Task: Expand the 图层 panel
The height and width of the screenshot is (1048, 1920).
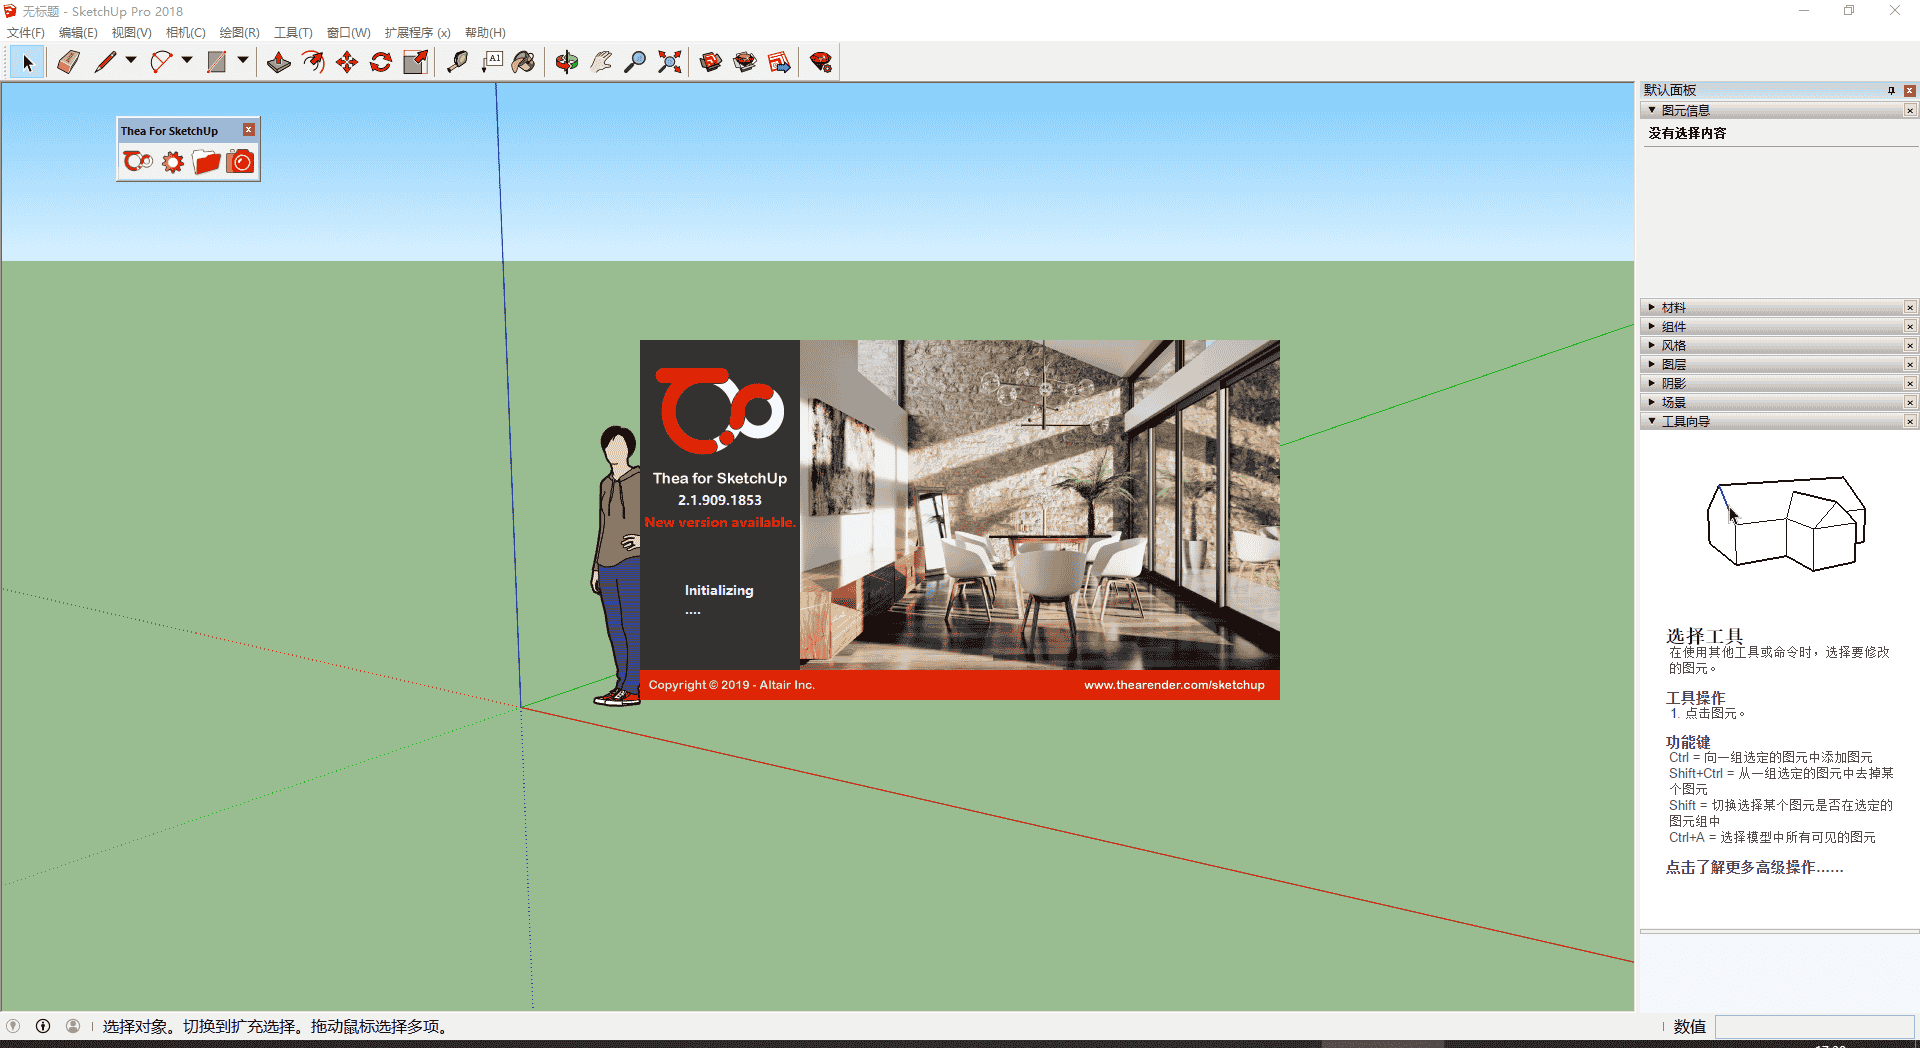Action: (1652, 365)
